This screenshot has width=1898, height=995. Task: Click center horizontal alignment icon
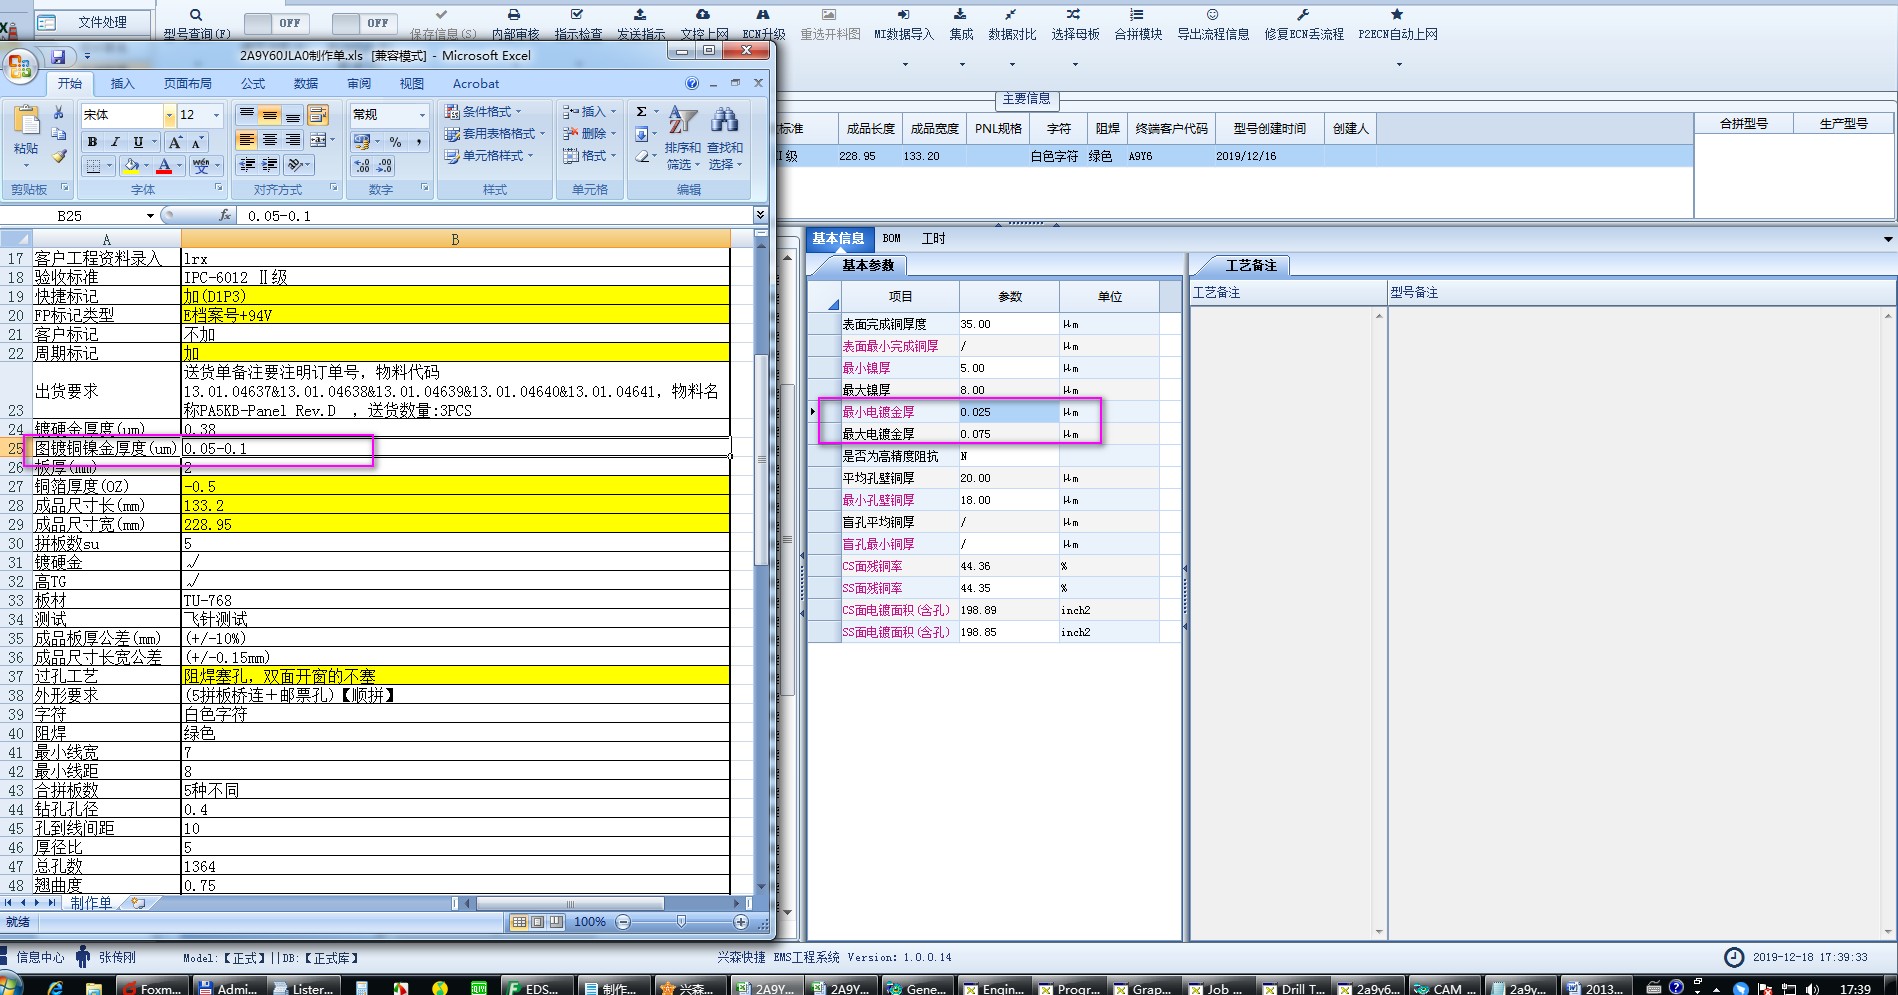click(x=269, y=140)
